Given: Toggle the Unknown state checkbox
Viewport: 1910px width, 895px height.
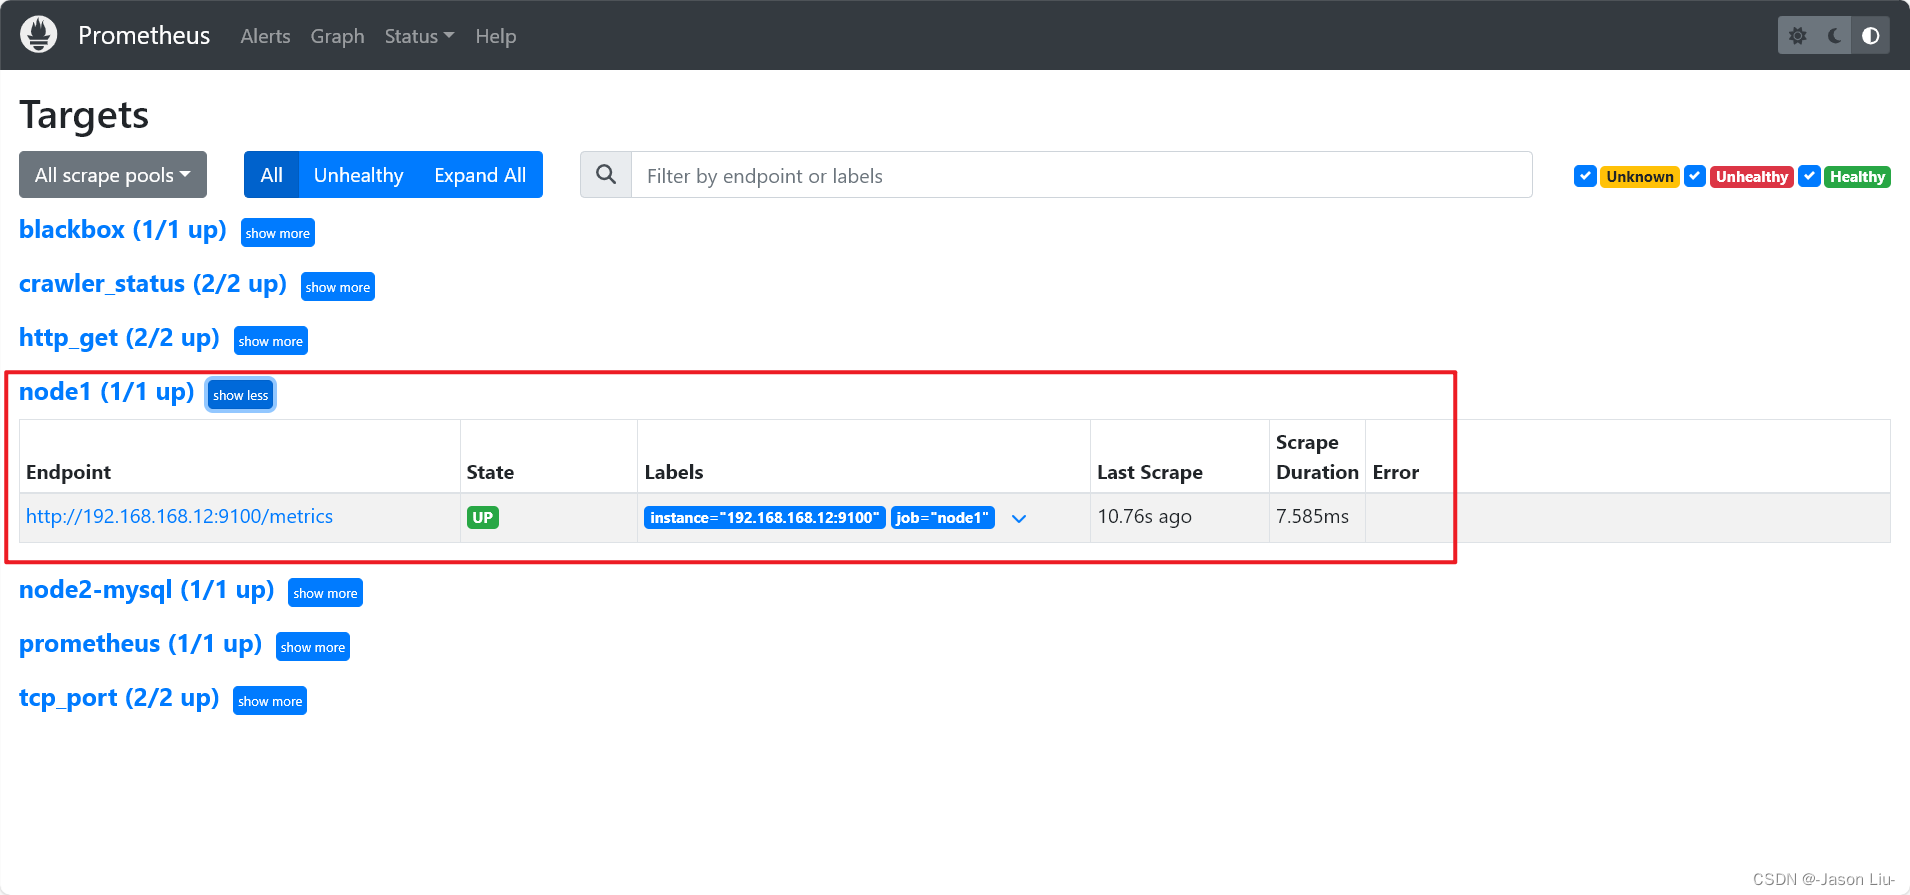Looking at the screenshot, I should pyautogui.click(x=1585, y=176).
